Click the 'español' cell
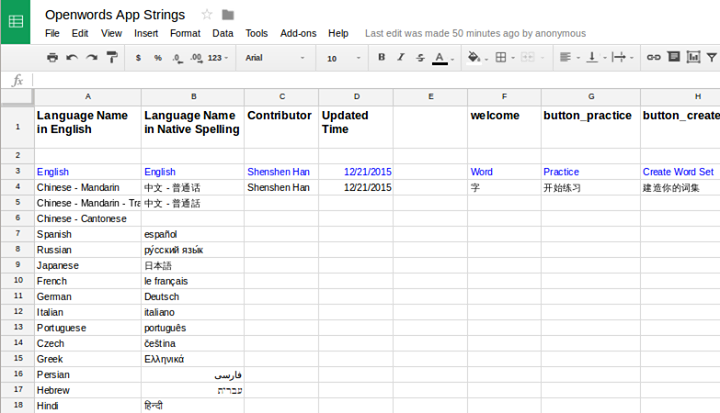 (193, 234)
